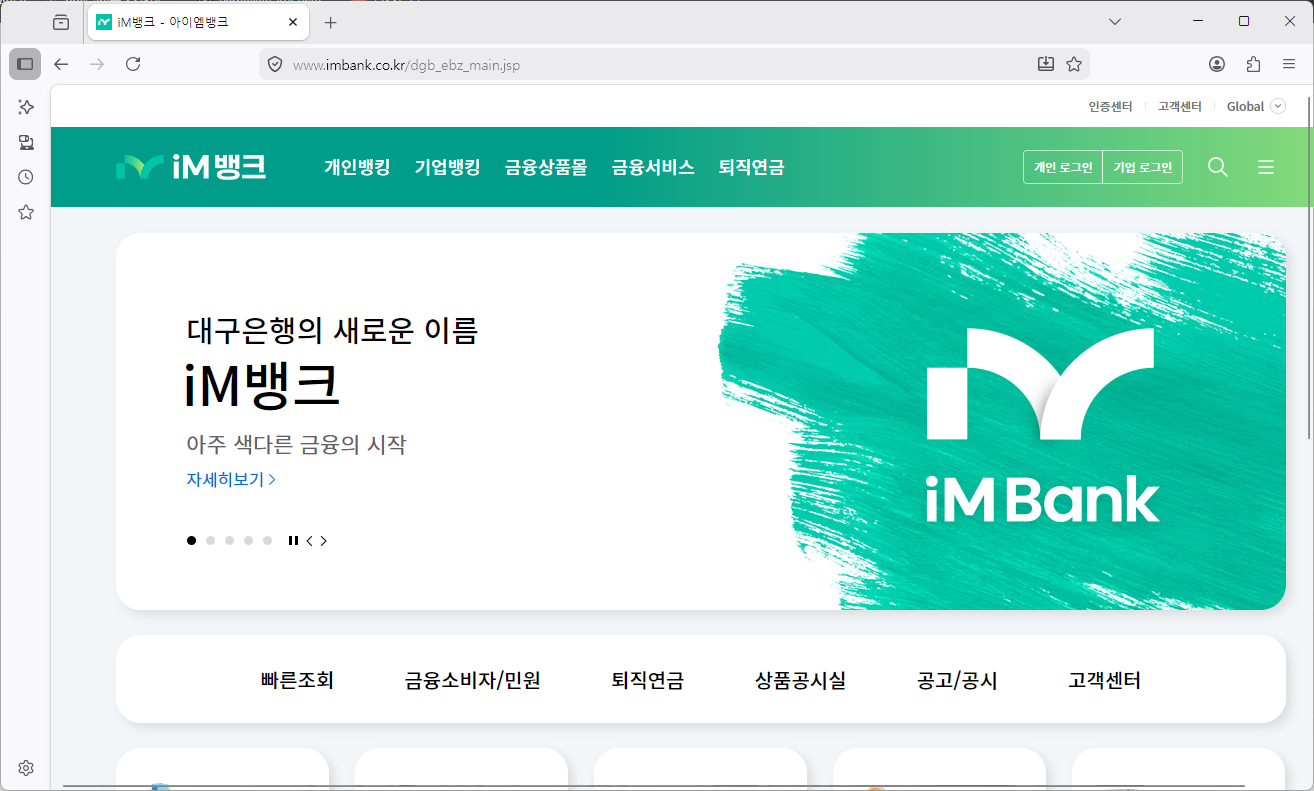This screenshot has height=791, width=1314.
Task: Click the 개인 로그인 button
Action: (1063, 167)
